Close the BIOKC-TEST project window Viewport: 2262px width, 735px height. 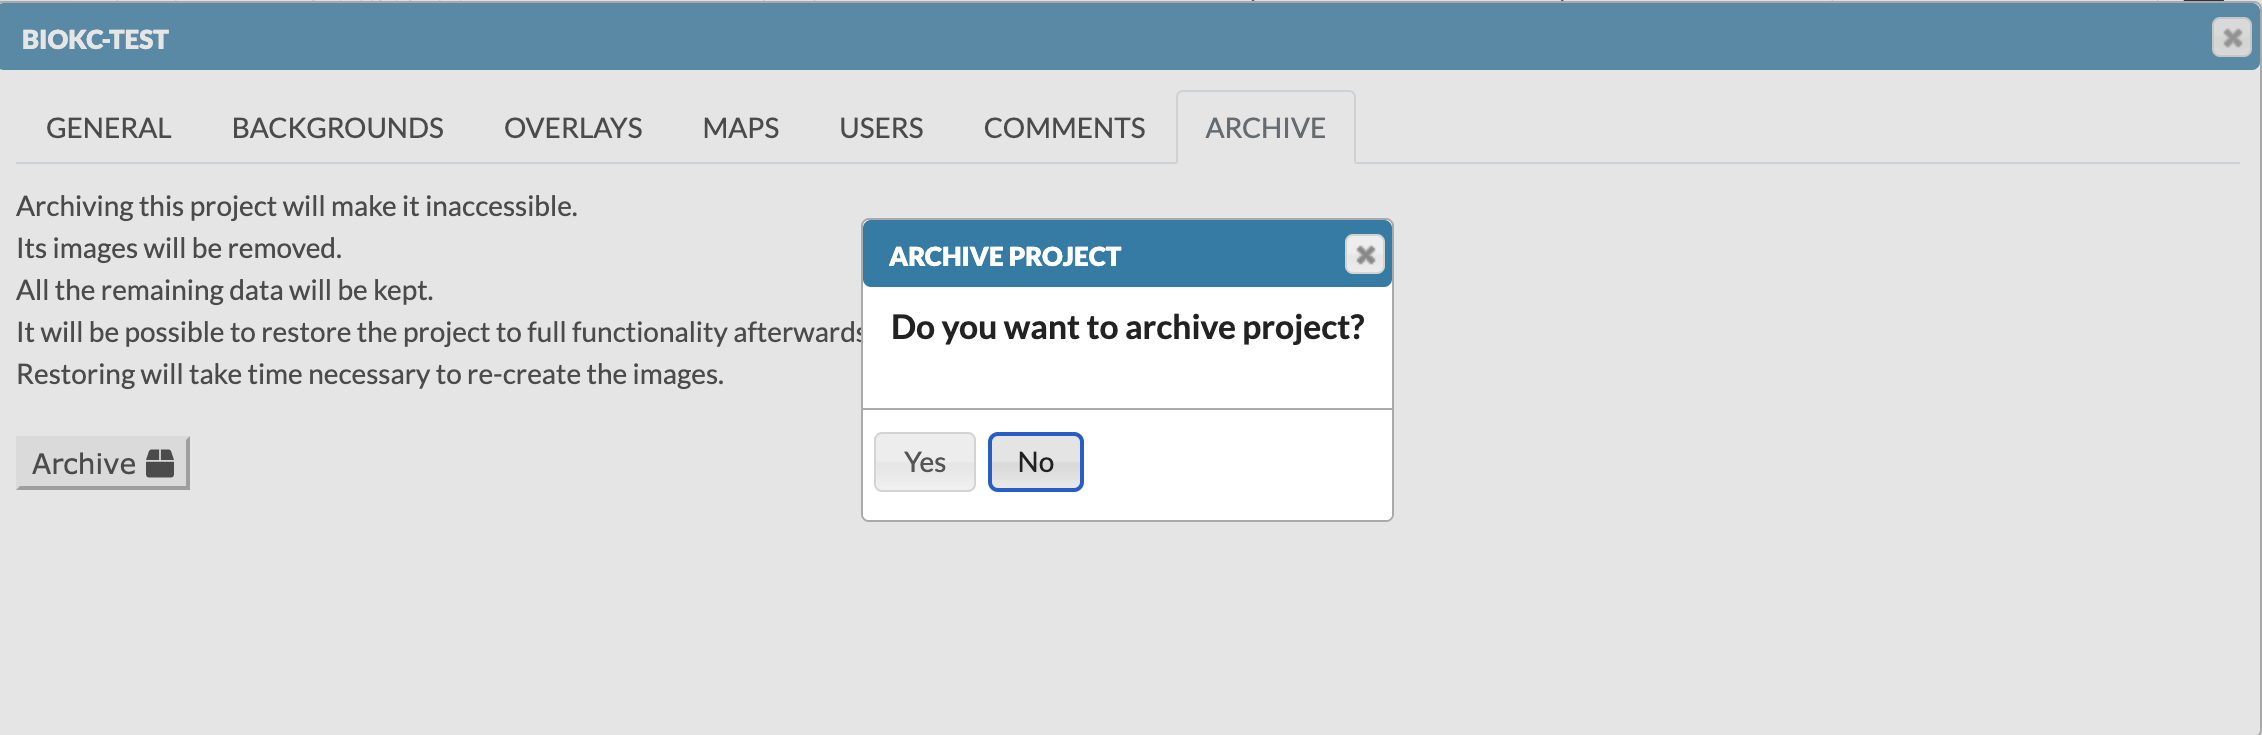point(2231,38)
